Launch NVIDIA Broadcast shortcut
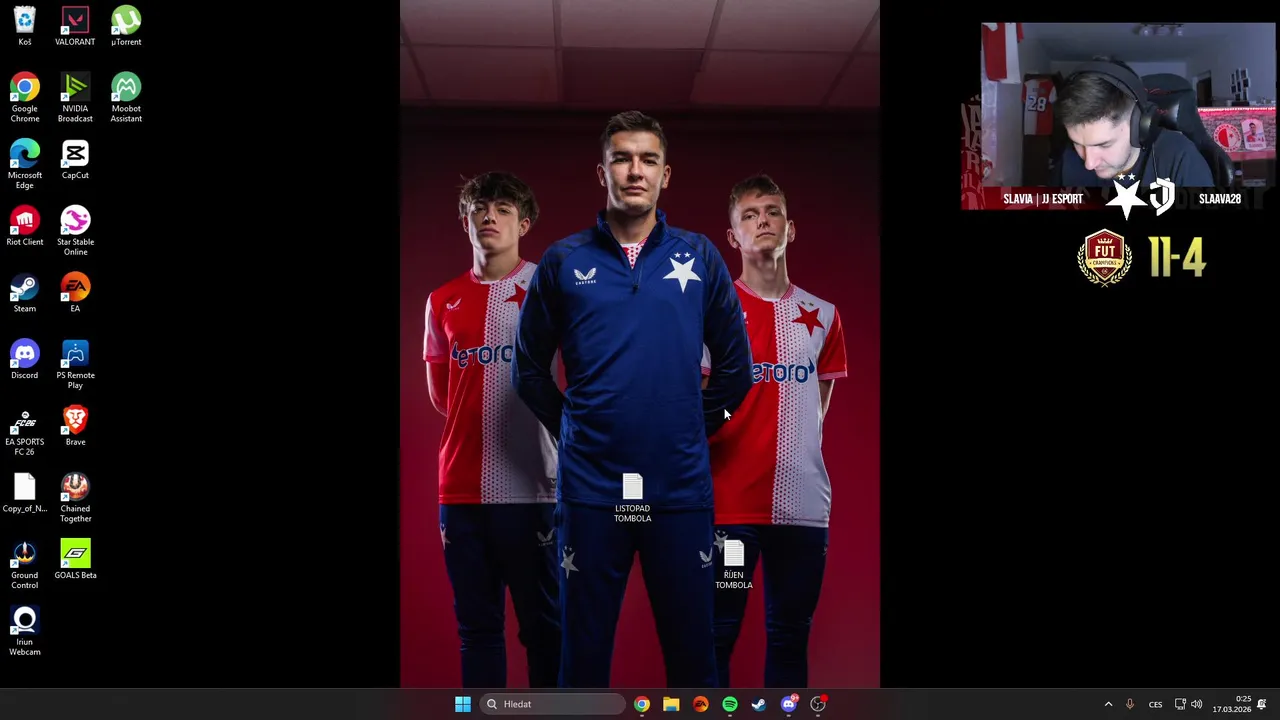 click(x=75, y=98)
